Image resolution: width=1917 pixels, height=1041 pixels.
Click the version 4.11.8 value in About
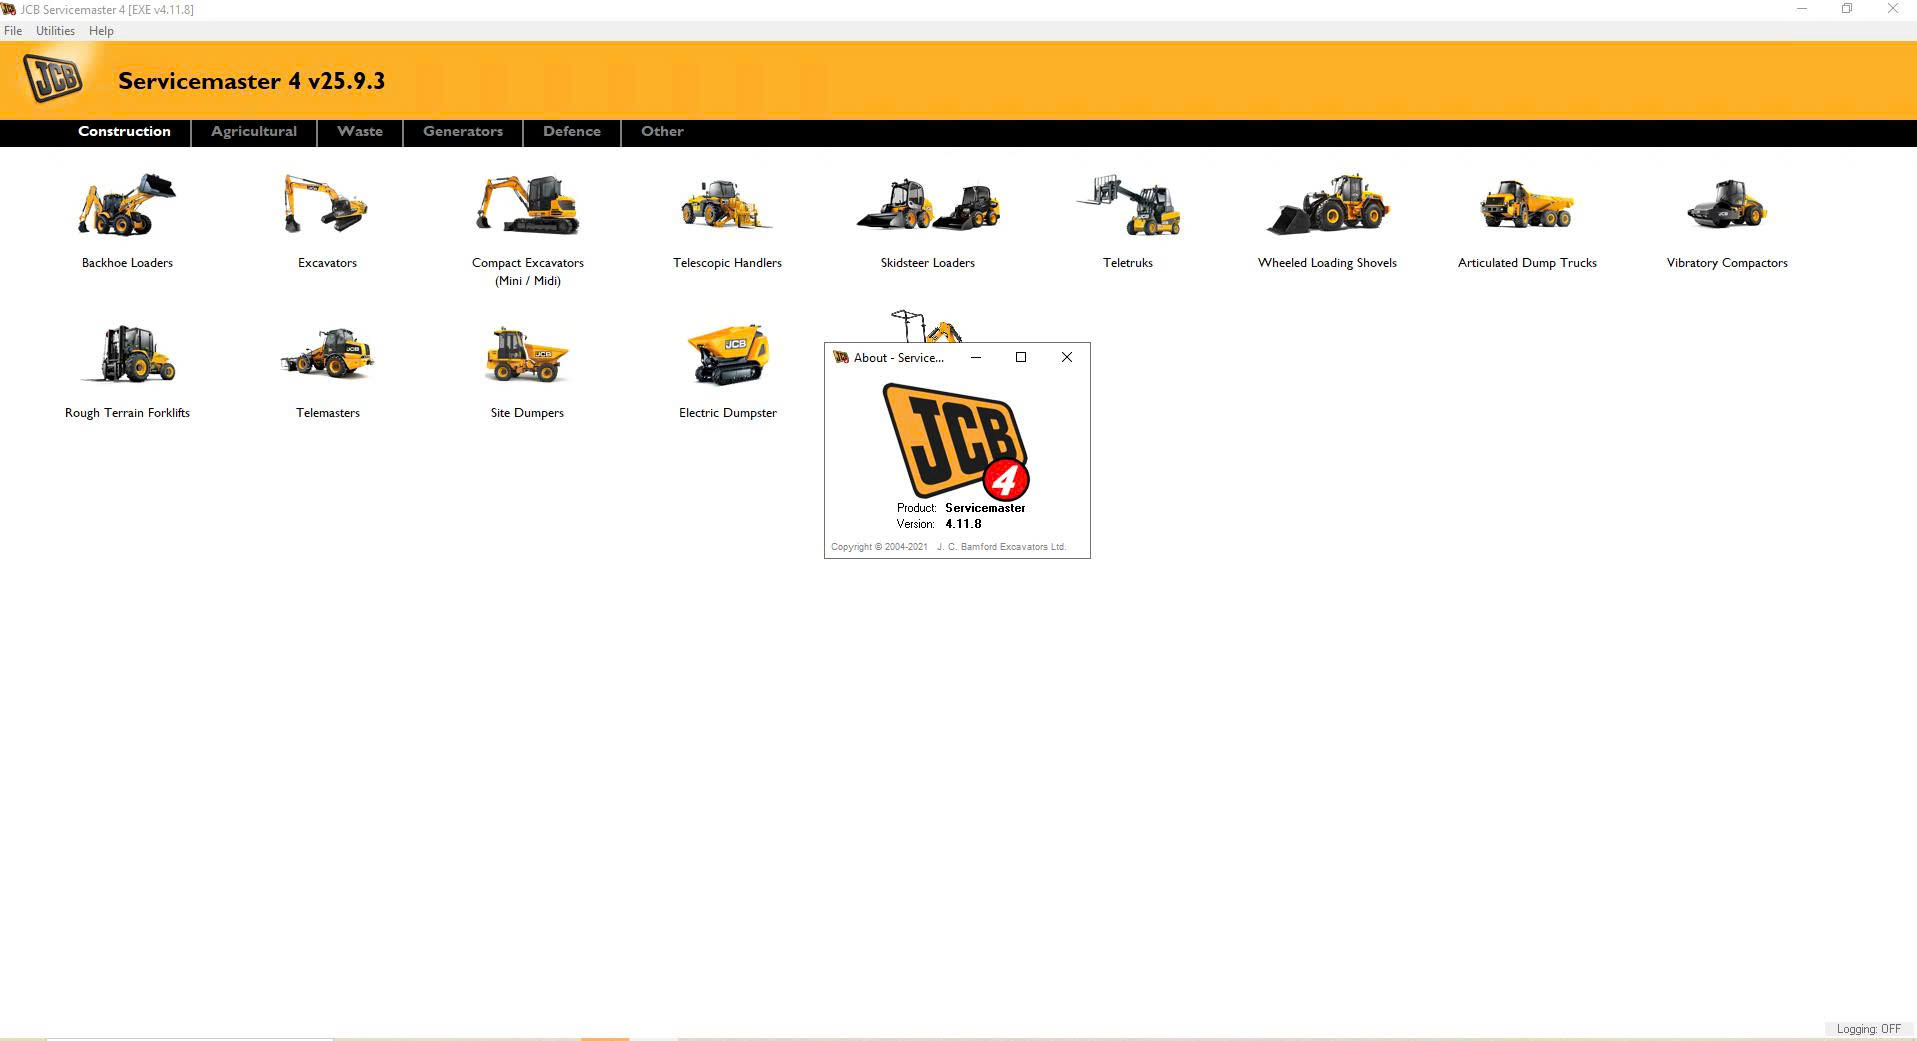coord(963,524)
